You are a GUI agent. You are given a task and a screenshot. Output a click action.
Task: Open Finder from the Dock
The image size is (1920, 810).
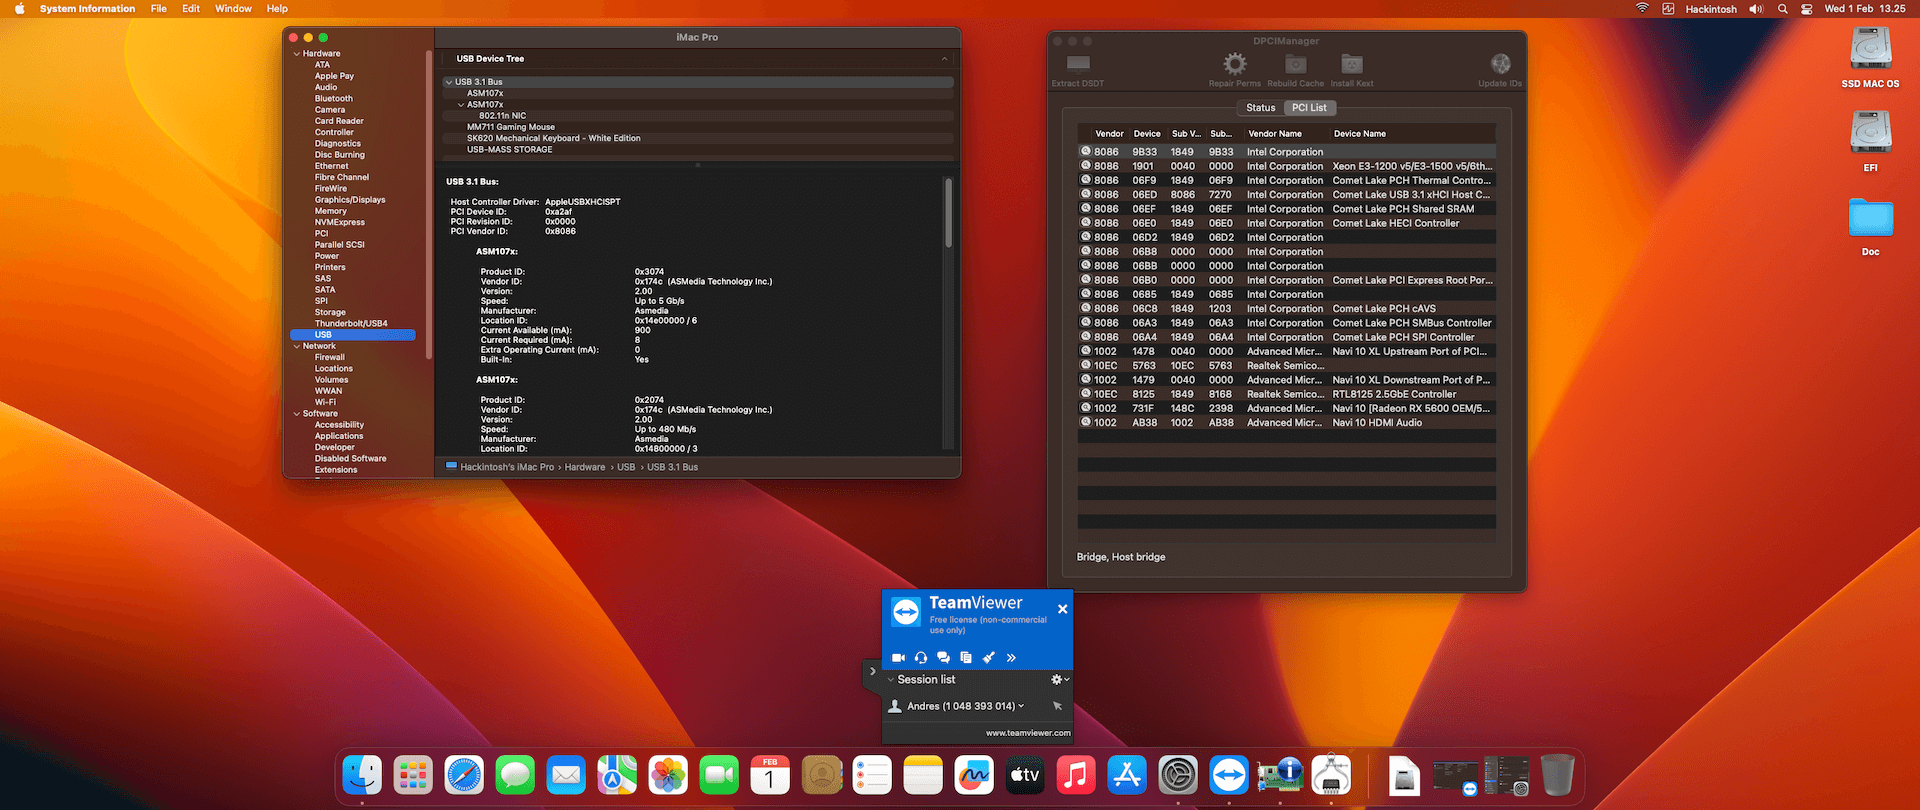click(x=362, y=775)
